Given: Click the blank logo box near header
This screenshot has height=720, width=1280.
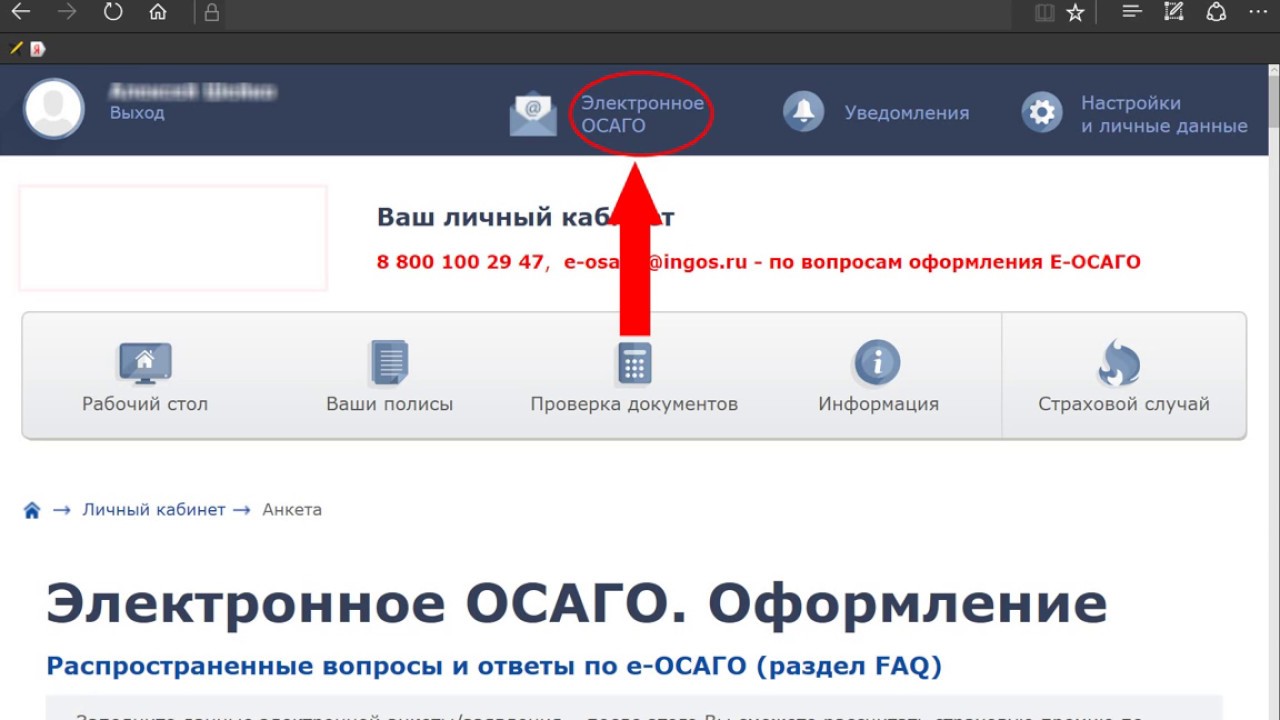Looking at the screenshot, I should click(173, 238).
